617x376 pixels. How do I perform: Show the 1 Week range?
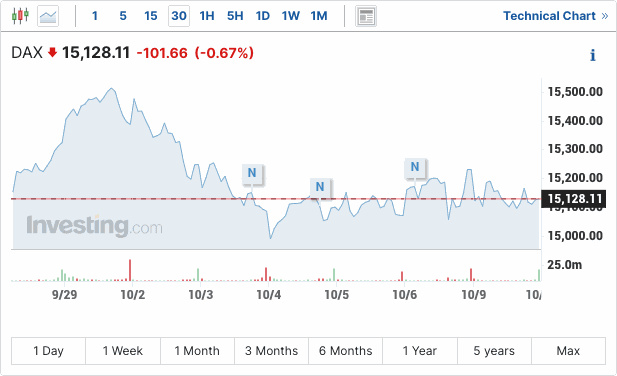[123, 350]
